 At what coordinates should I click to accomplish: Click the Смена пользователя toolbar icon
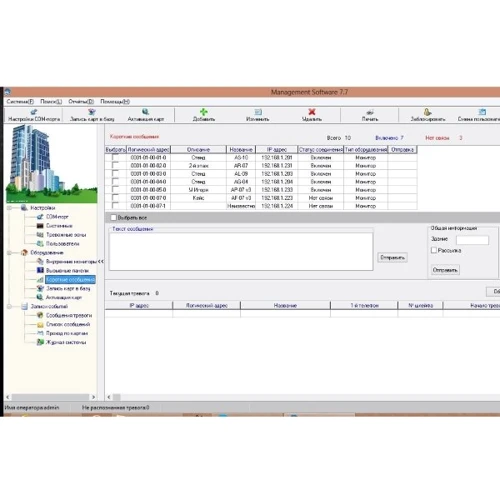482,112
